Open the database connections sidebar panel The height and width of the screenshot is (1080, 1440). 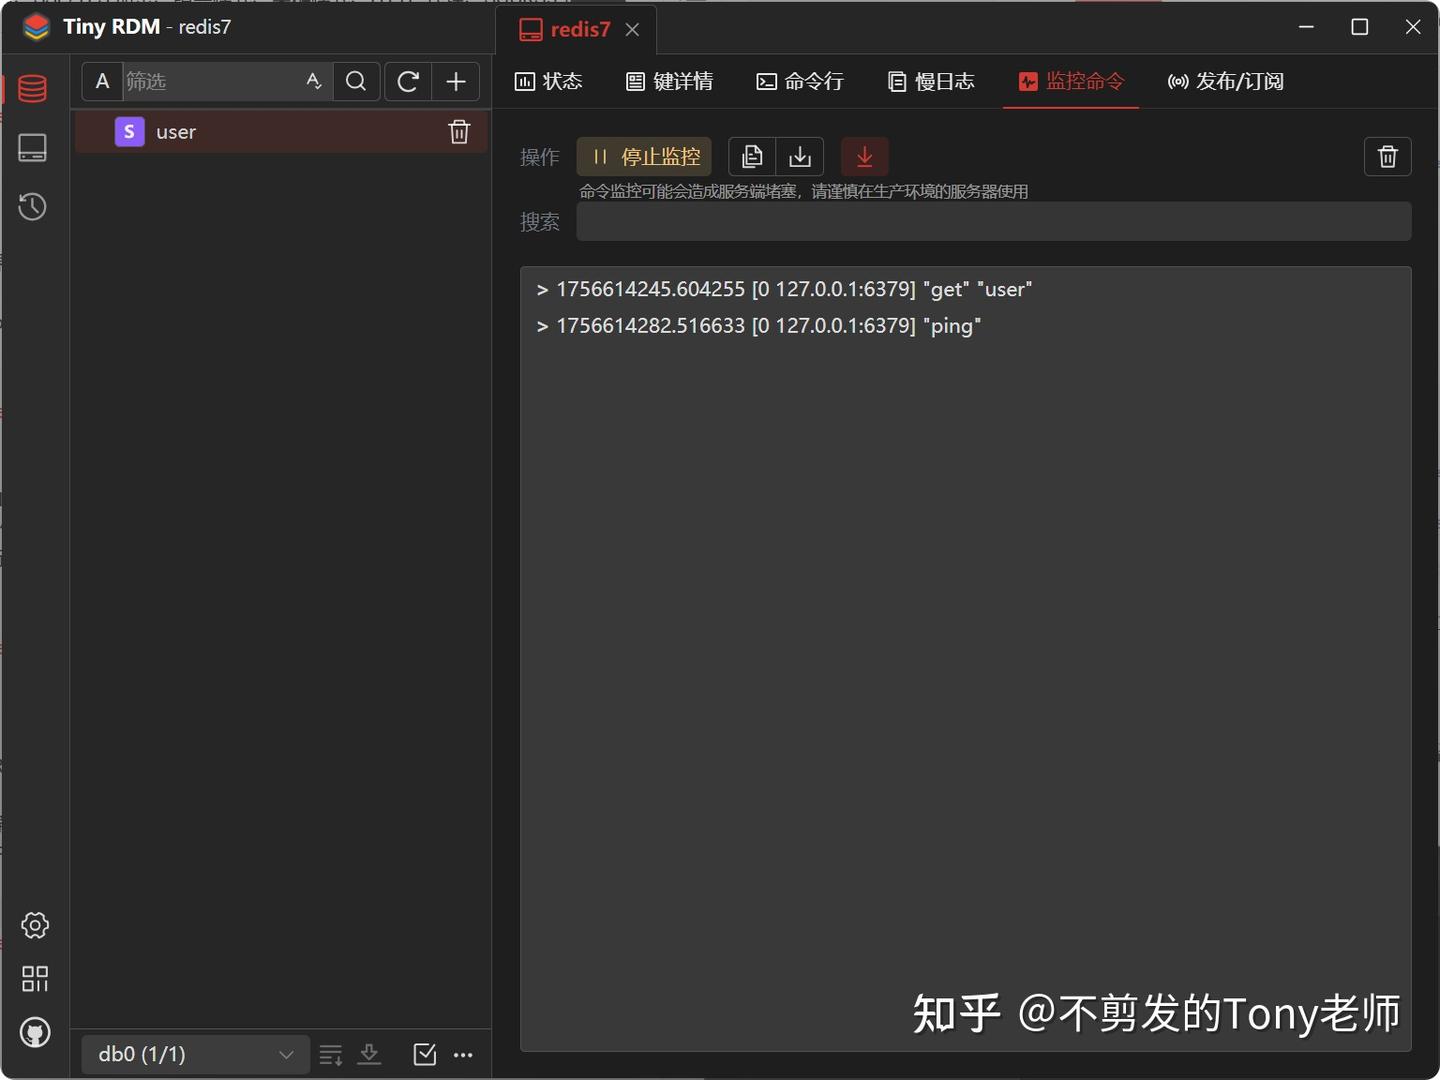coord(32,88)
